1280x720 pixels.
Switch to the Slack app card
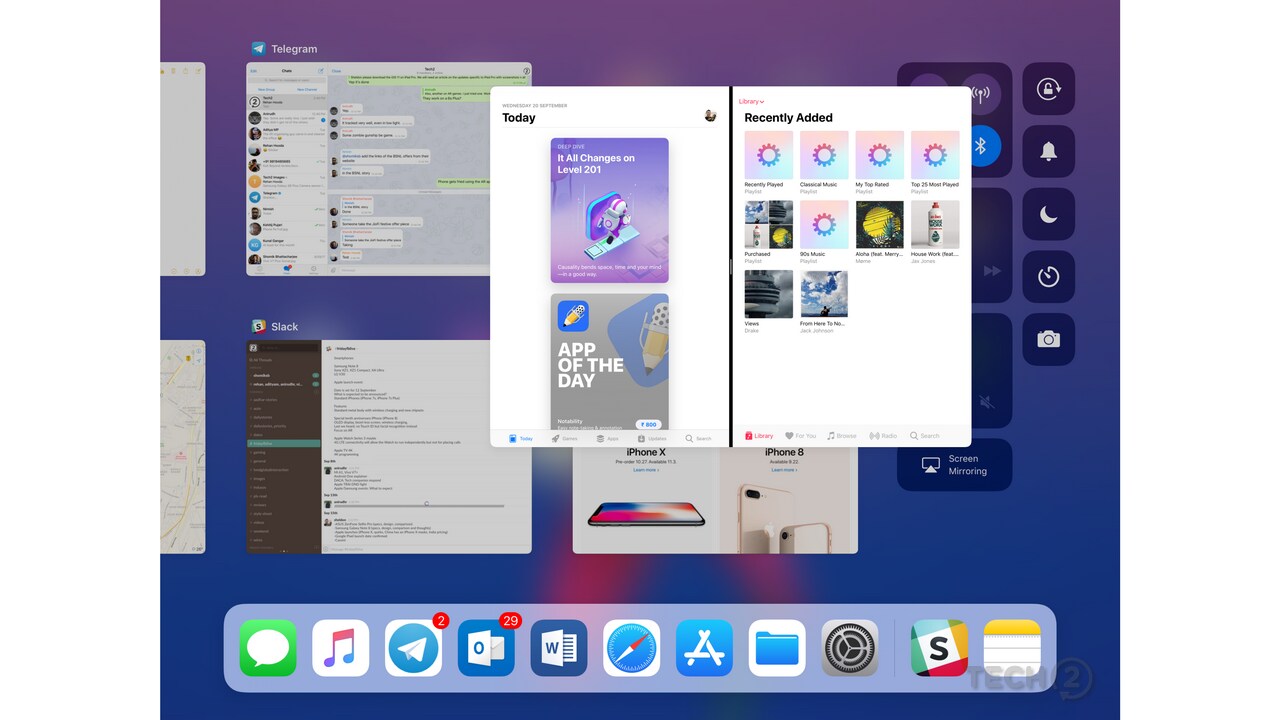tap(389, 447)
